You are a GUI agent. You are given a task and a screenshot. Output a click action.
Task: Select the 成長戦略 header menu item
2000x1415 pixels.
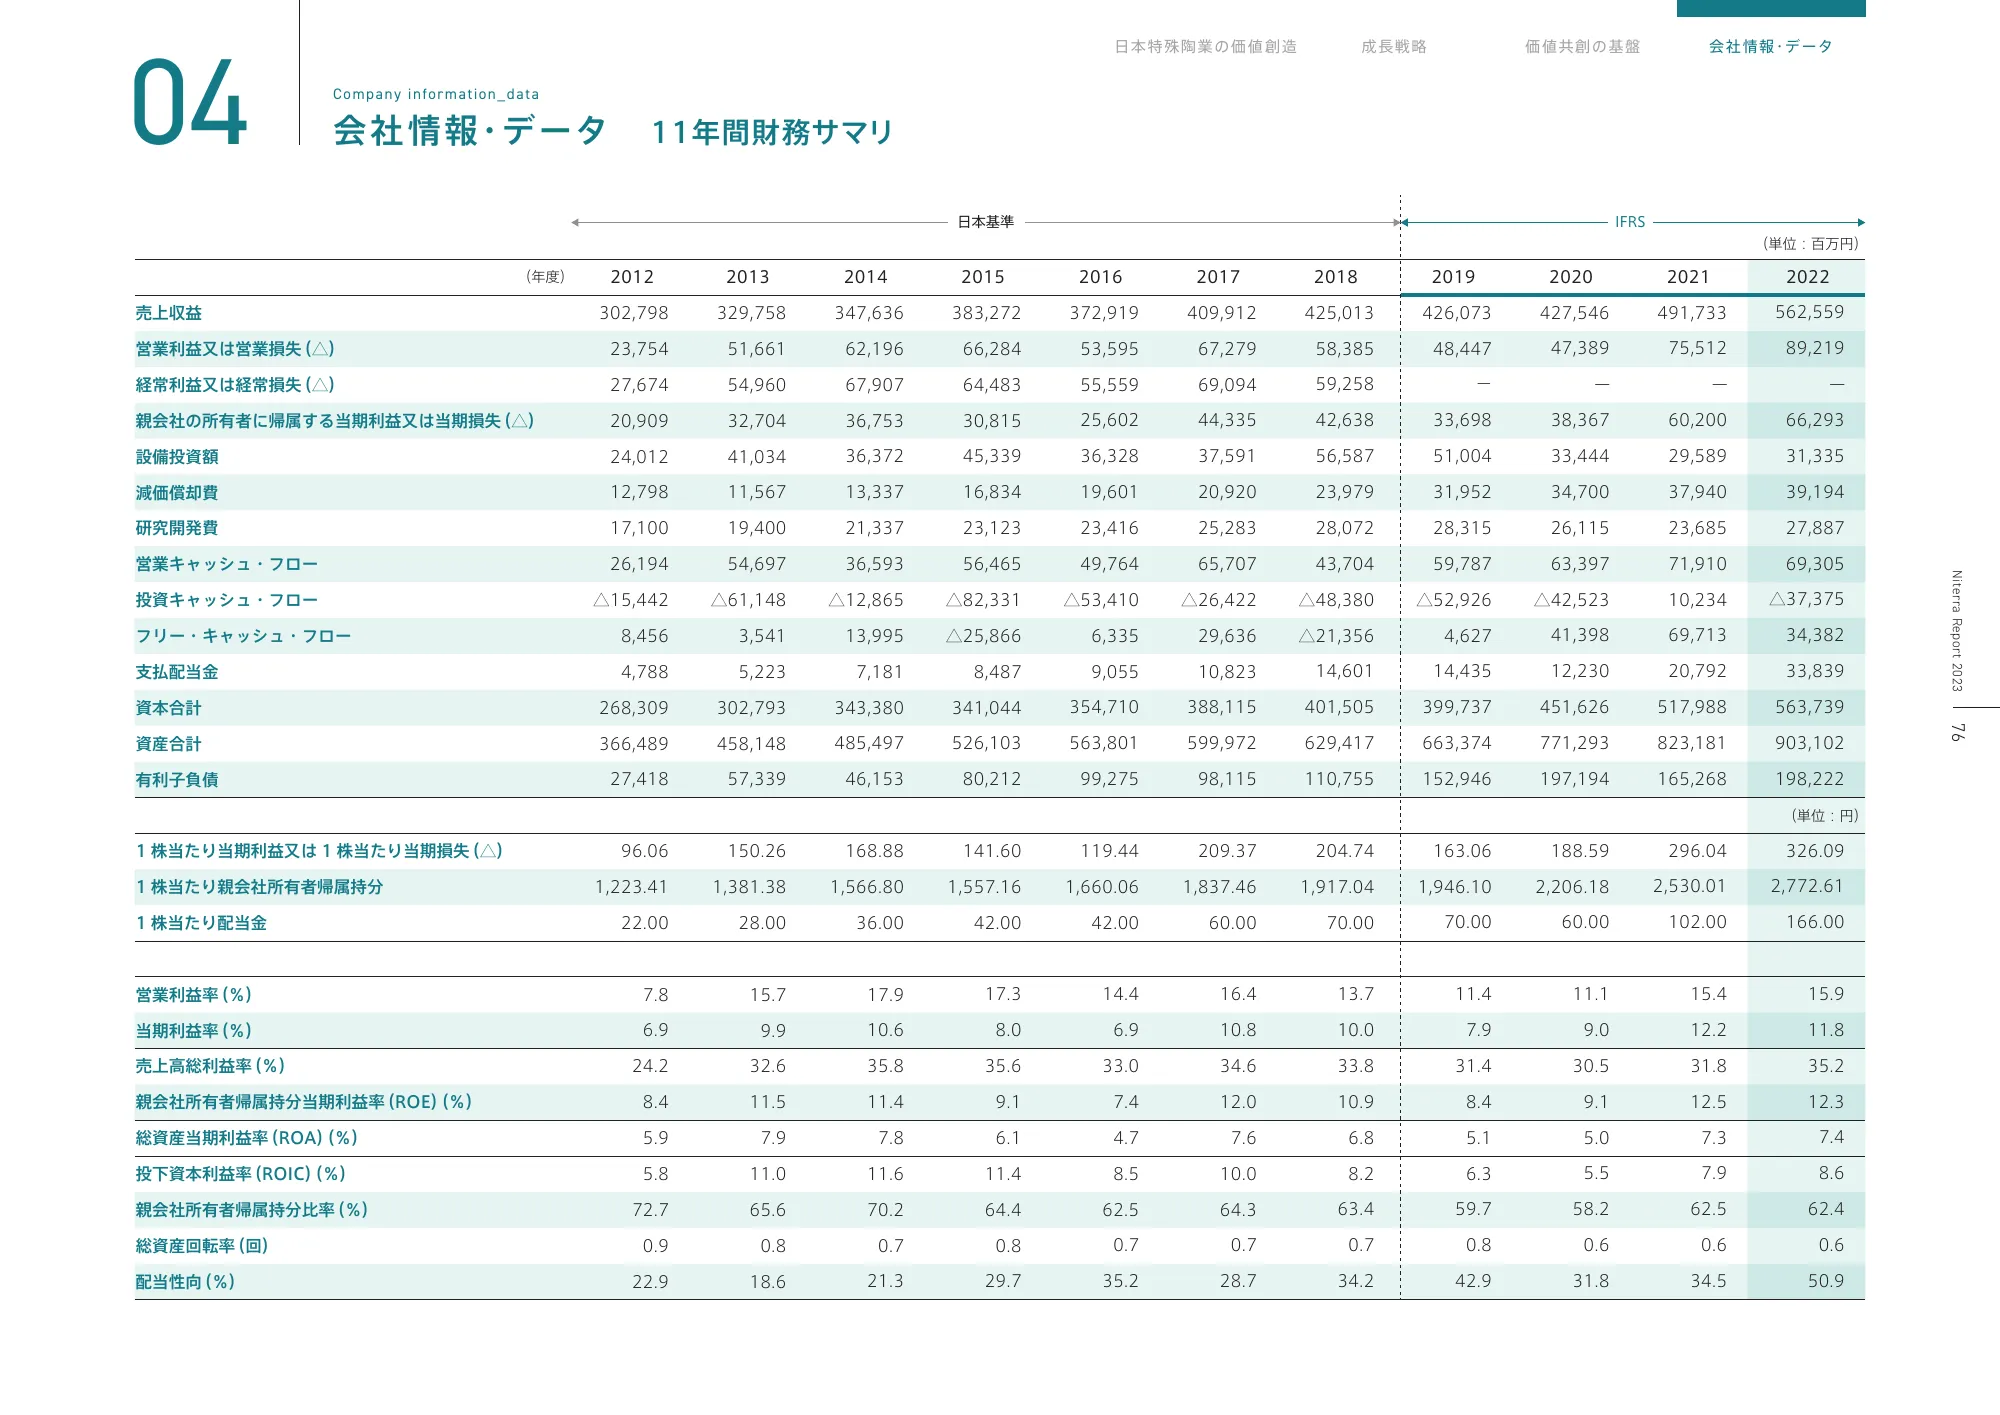(1396, 46)
